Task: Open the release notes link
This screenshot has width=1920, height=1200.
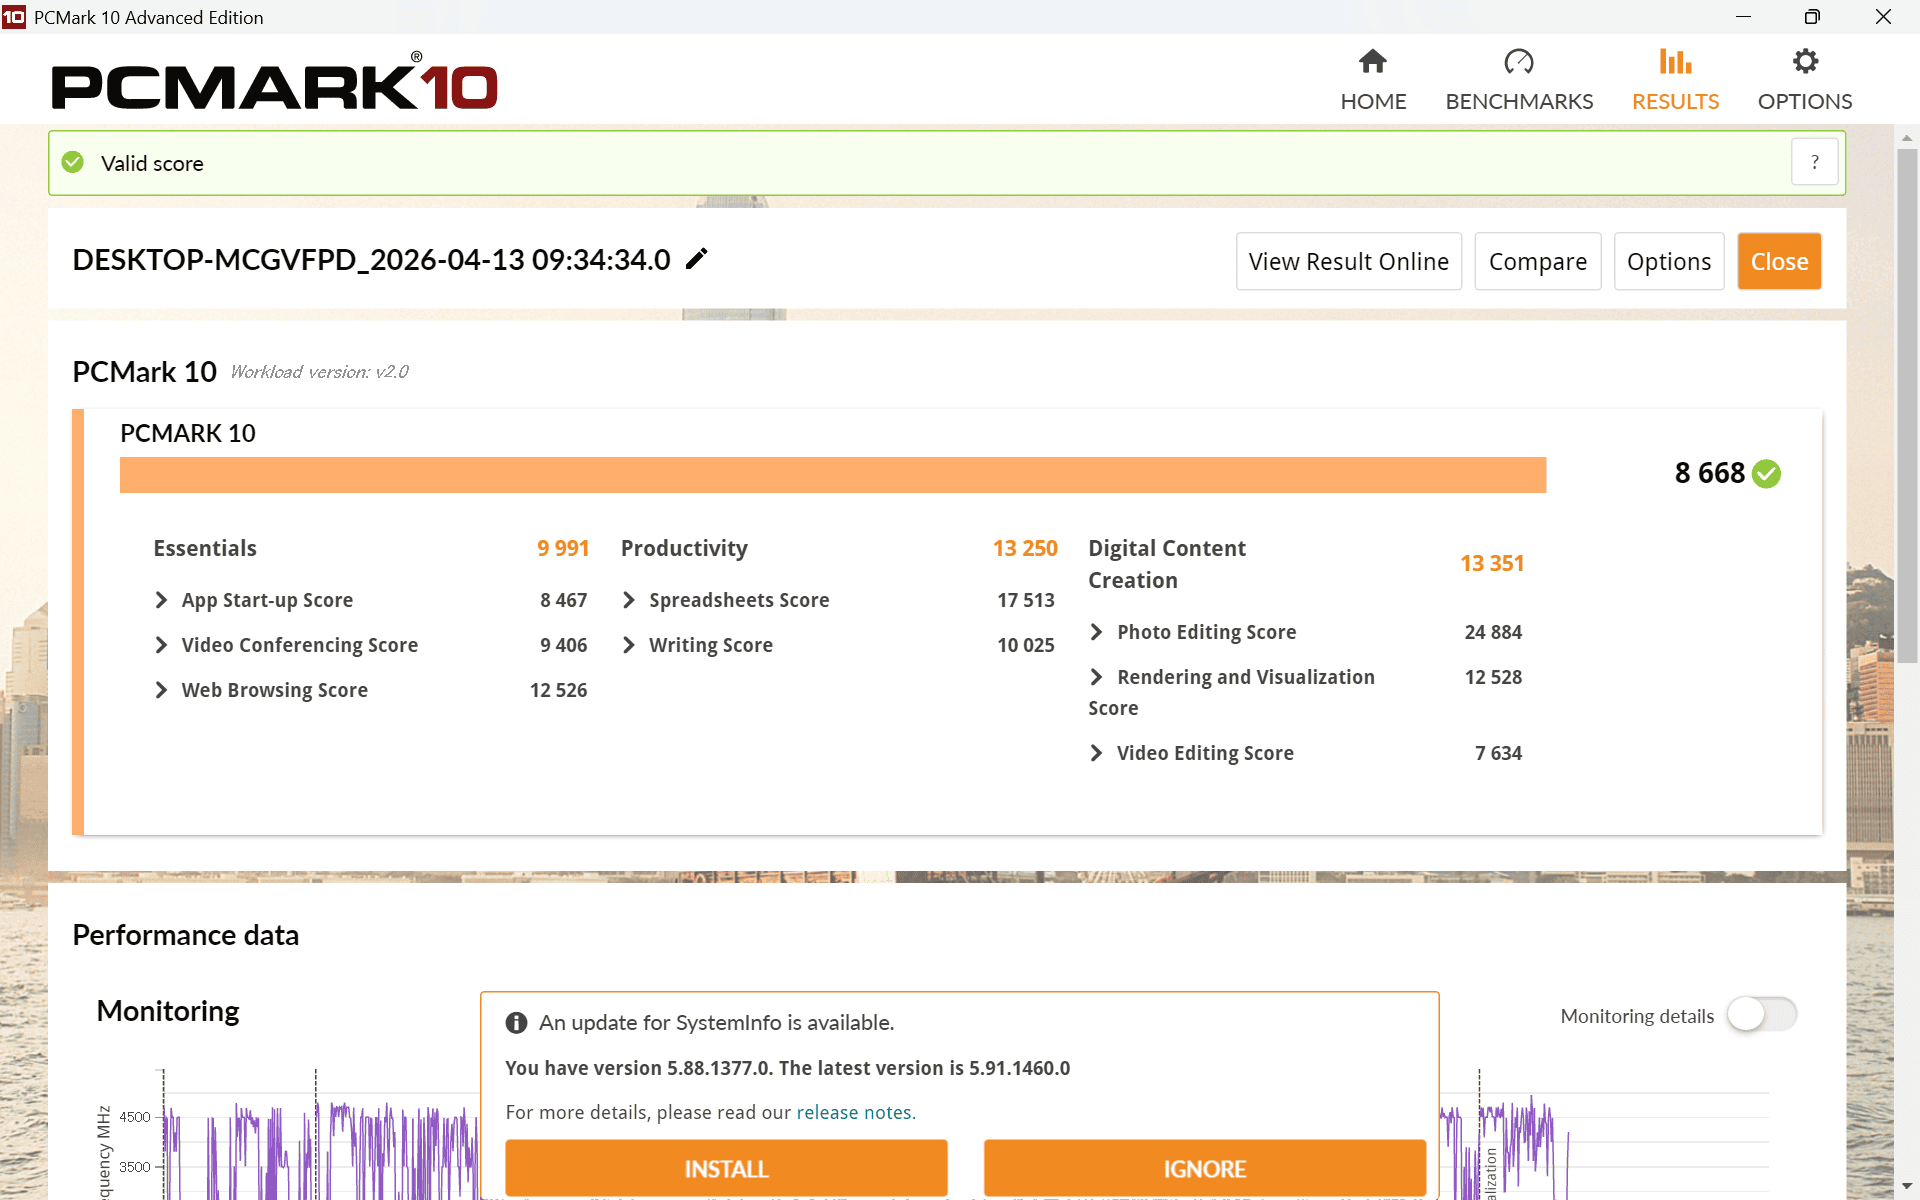Action: [x=855, y=1112]
